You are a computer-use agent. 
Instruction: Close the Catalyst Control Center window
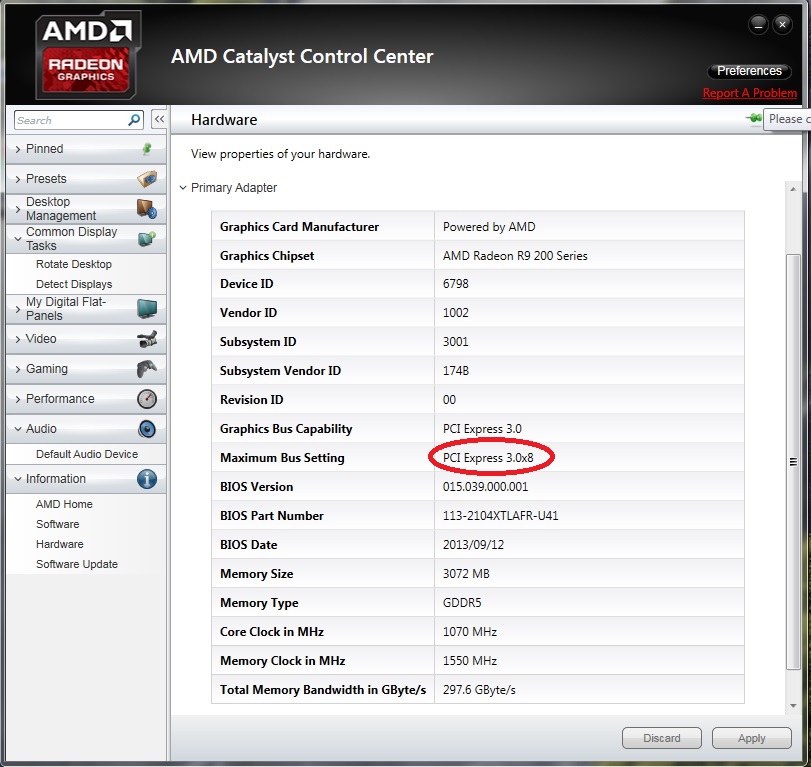coord(783,24)
